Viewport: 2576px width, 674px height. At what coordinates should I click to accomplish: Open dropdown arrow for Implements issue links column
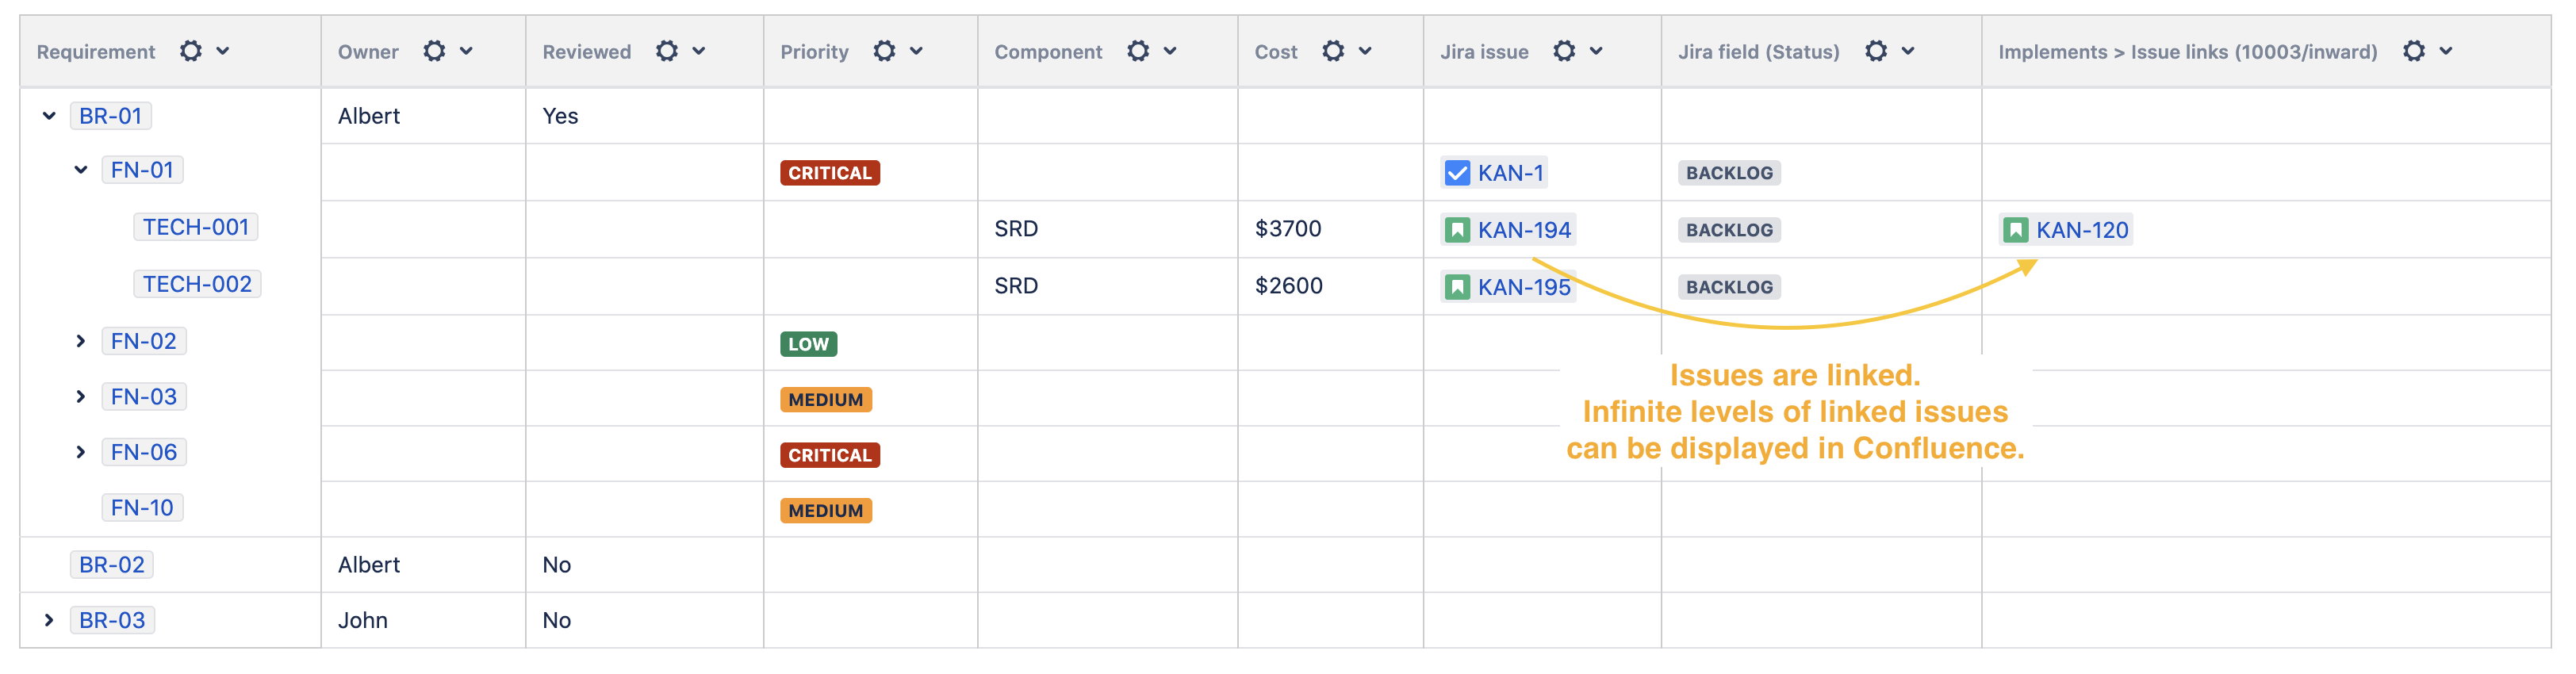pos(2445,51)
